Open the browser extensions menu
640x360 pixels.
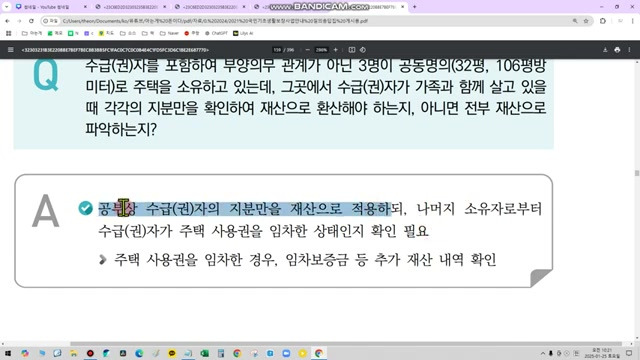point(603,21)
